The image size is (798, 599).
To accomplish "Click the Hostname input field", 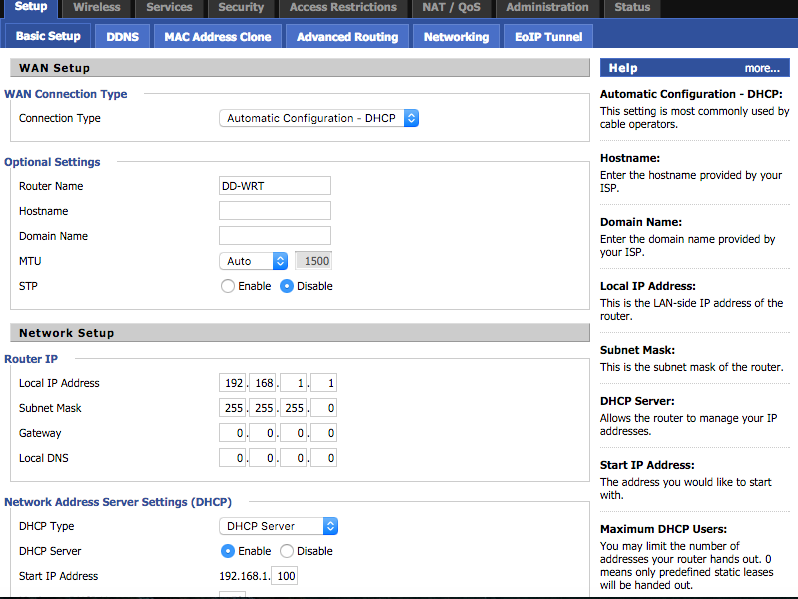I will pos(275,211).
